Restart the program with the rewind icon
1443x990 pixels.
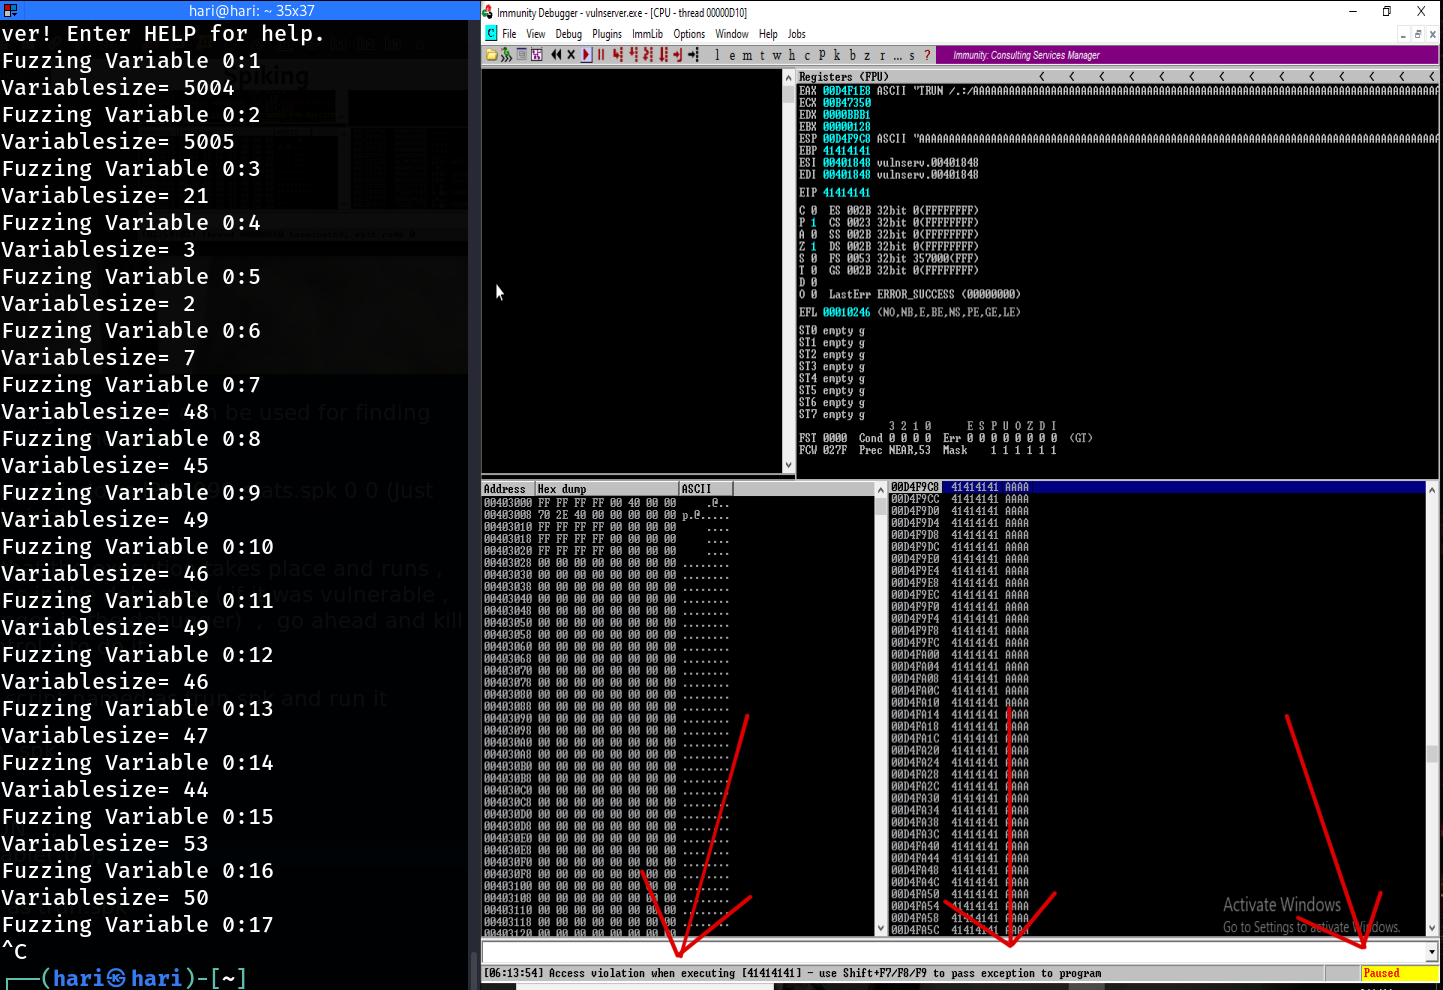point(556,55)
